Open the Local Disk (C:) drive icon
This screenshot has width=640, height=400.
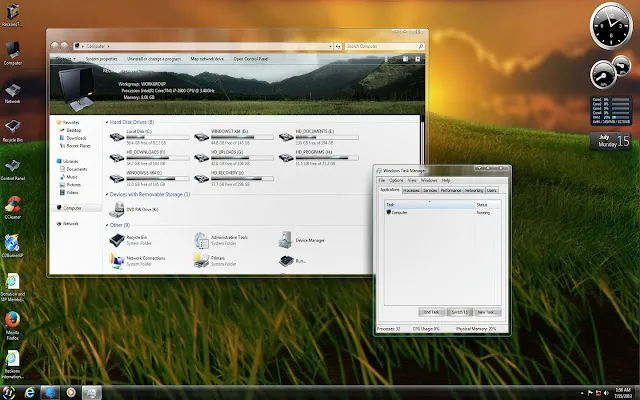pyautogui.click(x=117, y=137)
